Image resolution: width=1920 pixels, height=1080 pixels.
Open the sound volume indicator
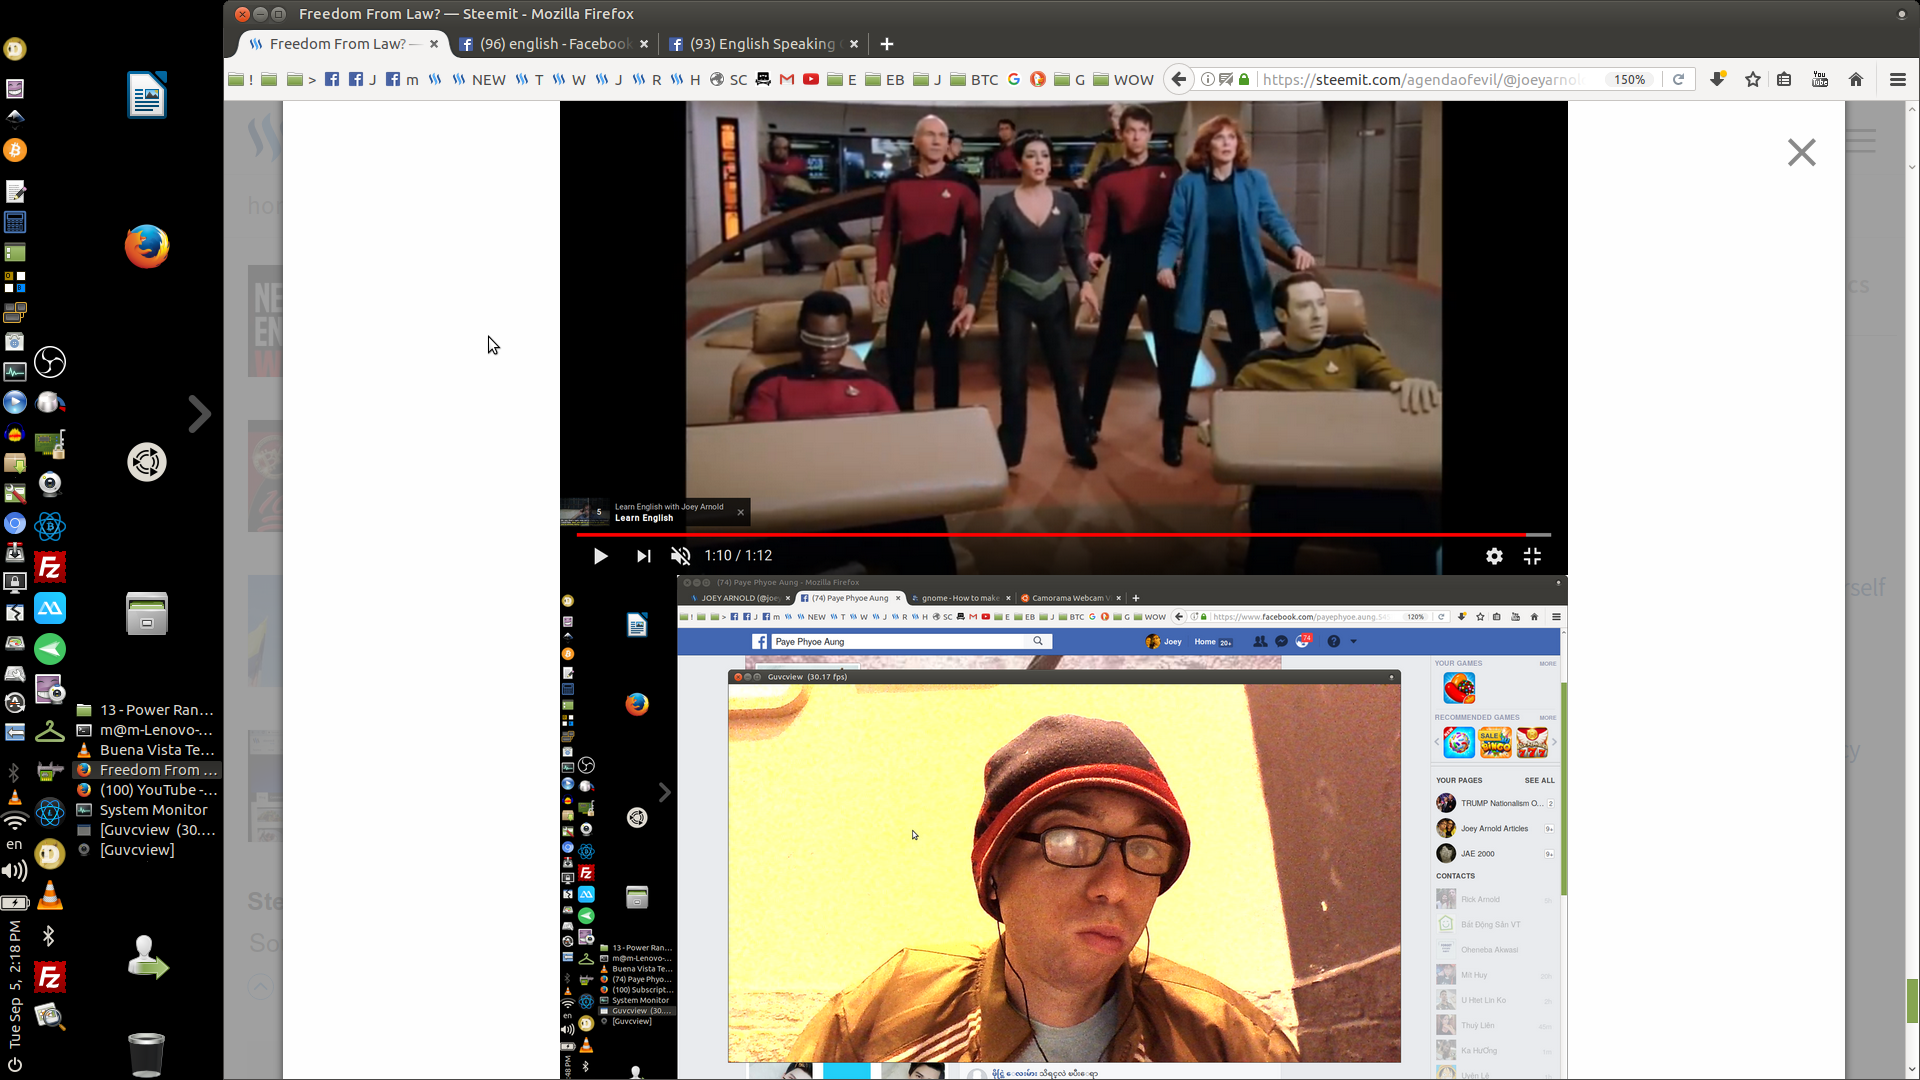click(15, 871)
